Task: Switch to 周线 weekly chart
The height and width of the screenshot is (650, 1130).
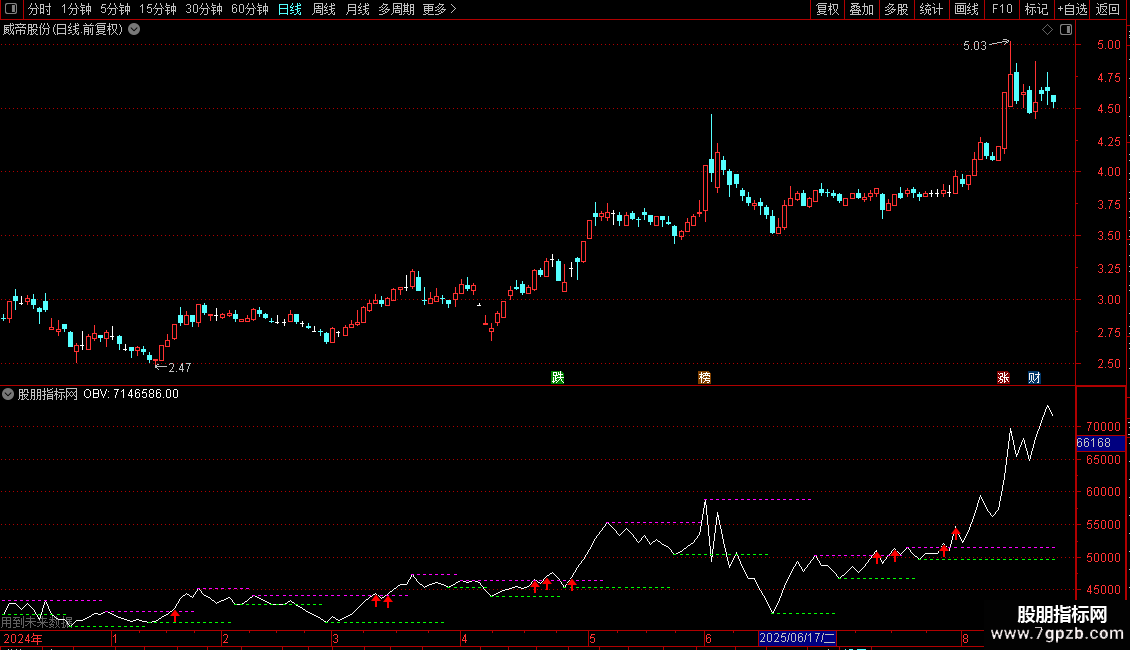Action: [x=324, y=9]
